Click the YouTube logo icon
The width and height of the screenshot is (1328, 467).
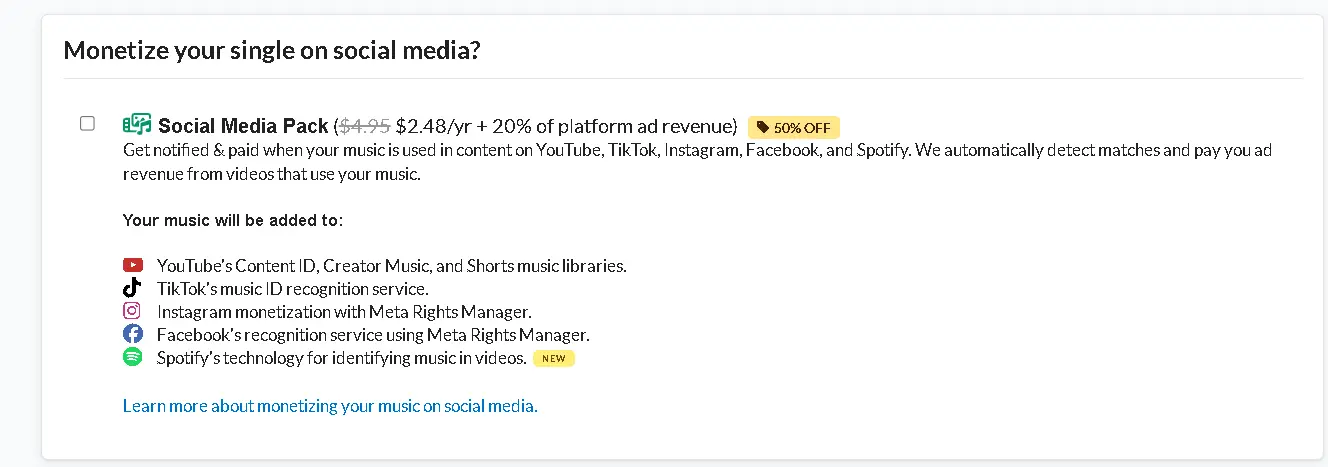(x=133, y=266)
